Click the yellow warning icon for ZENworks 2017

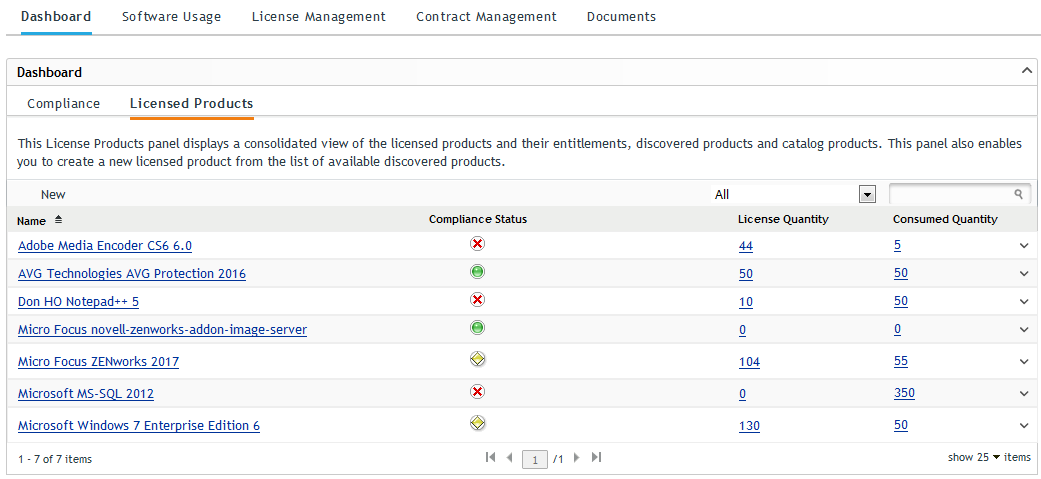coord(477,358)
